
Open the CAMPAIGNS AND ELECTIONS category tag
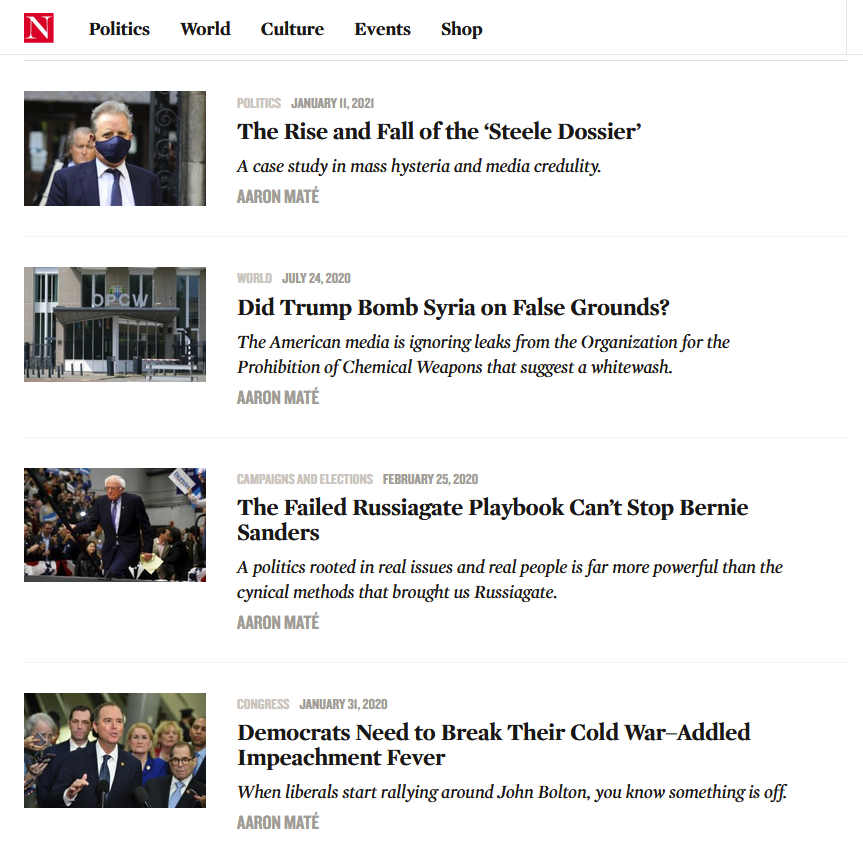(305, 479)
